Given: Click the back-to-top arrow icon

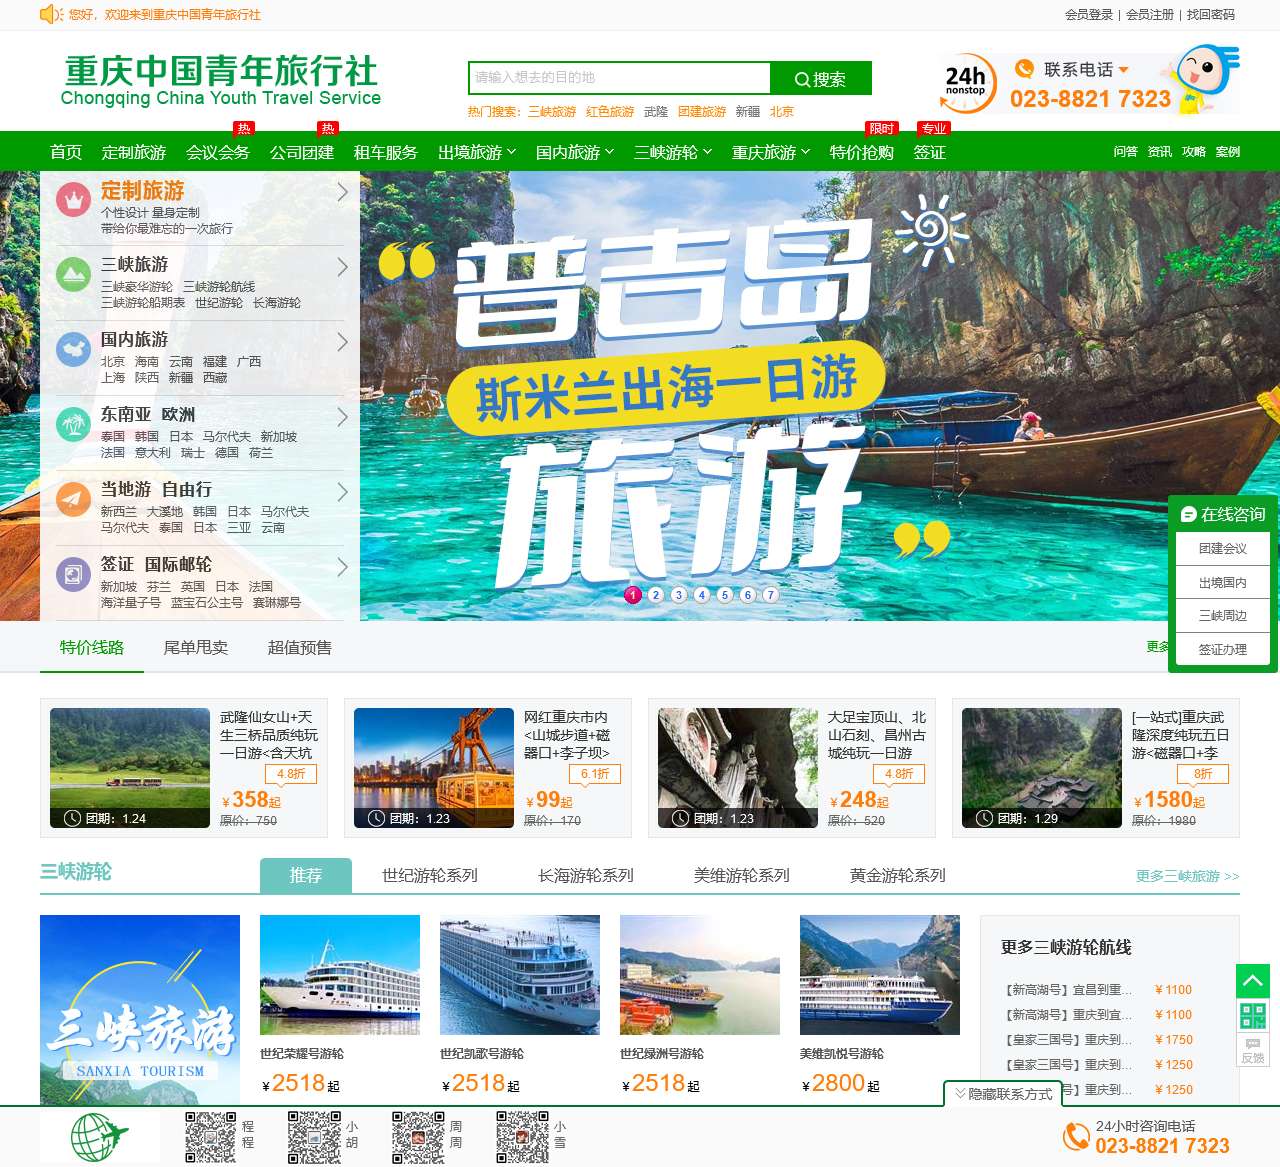Looking at the screenshot, I should [1253, 981].
